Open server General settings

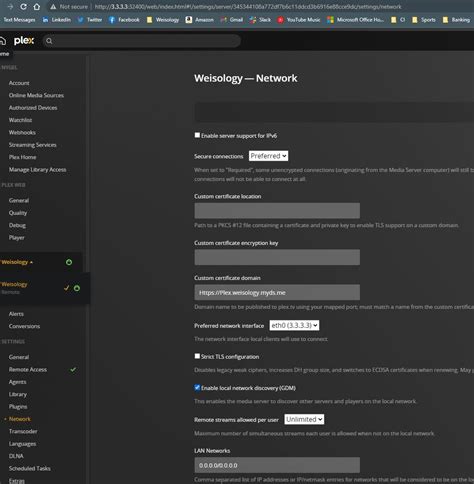point(19,357)
